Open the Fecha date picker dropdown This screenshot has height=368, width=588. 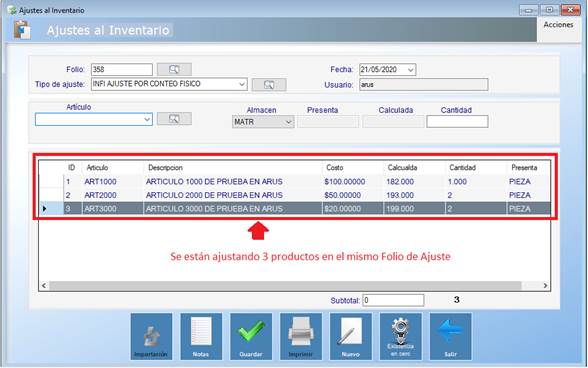(x=411, y=70)
